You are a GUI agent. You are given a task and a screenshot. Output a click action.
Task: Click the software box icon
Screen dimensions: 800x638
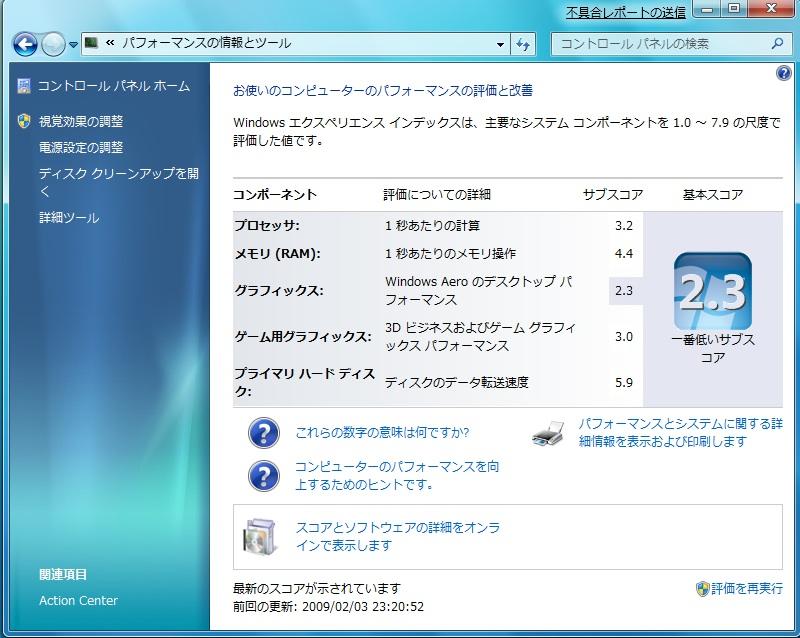coord(261,537)
